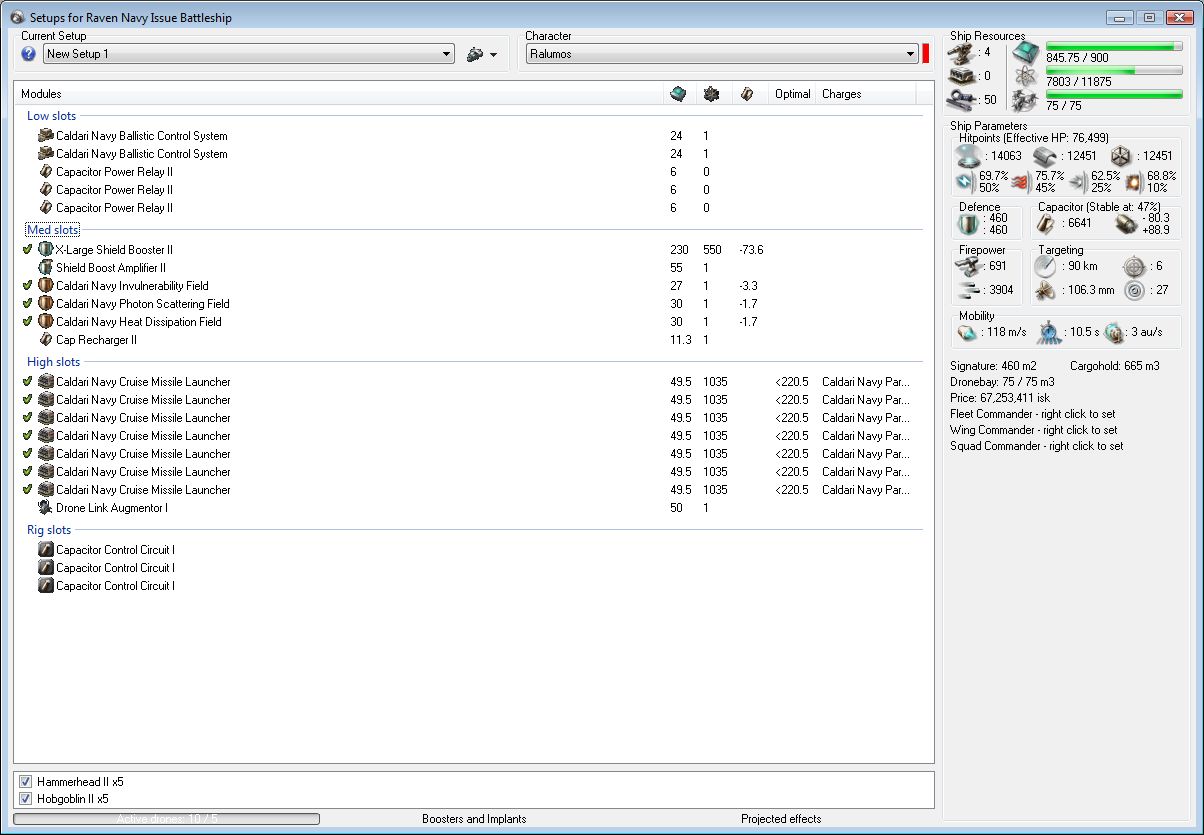The image size is (1204, 835).
Task: Click the calibration icon showing 50
Action: (x=963, y=99)
